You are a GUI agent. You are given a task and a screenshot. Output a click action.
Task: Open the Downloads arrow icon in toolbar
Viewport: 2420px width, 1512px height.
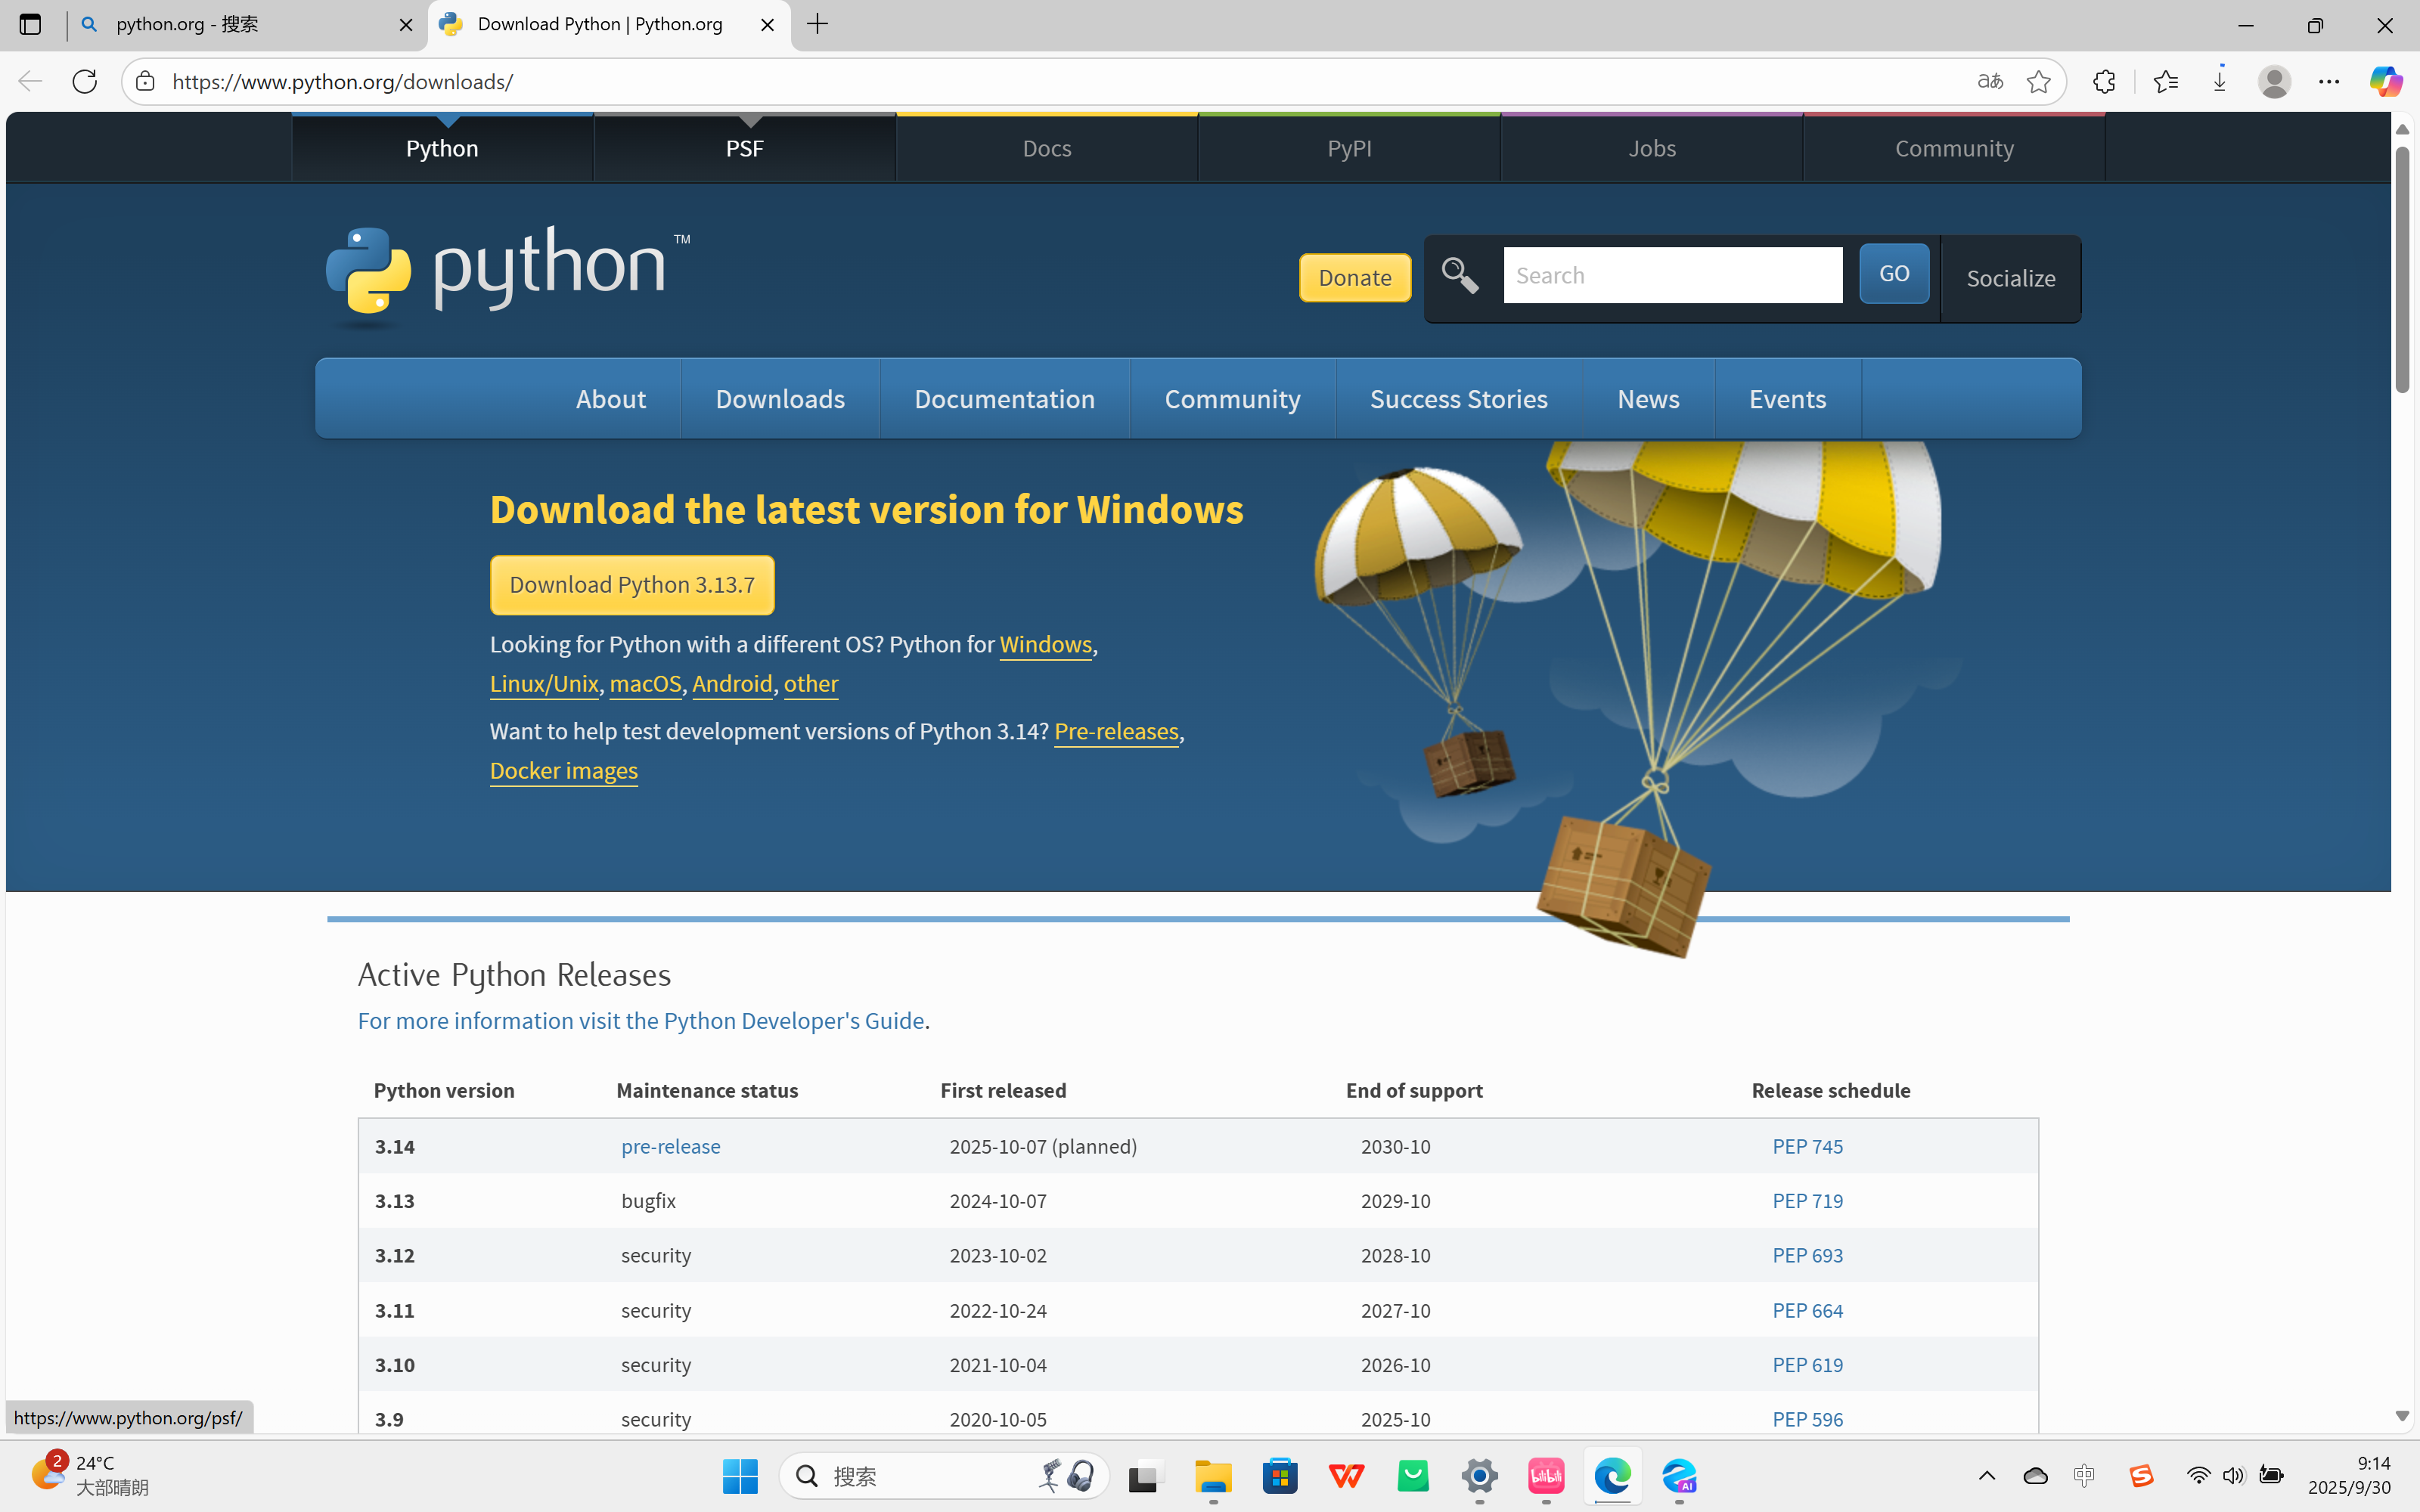click(2219, 81)
